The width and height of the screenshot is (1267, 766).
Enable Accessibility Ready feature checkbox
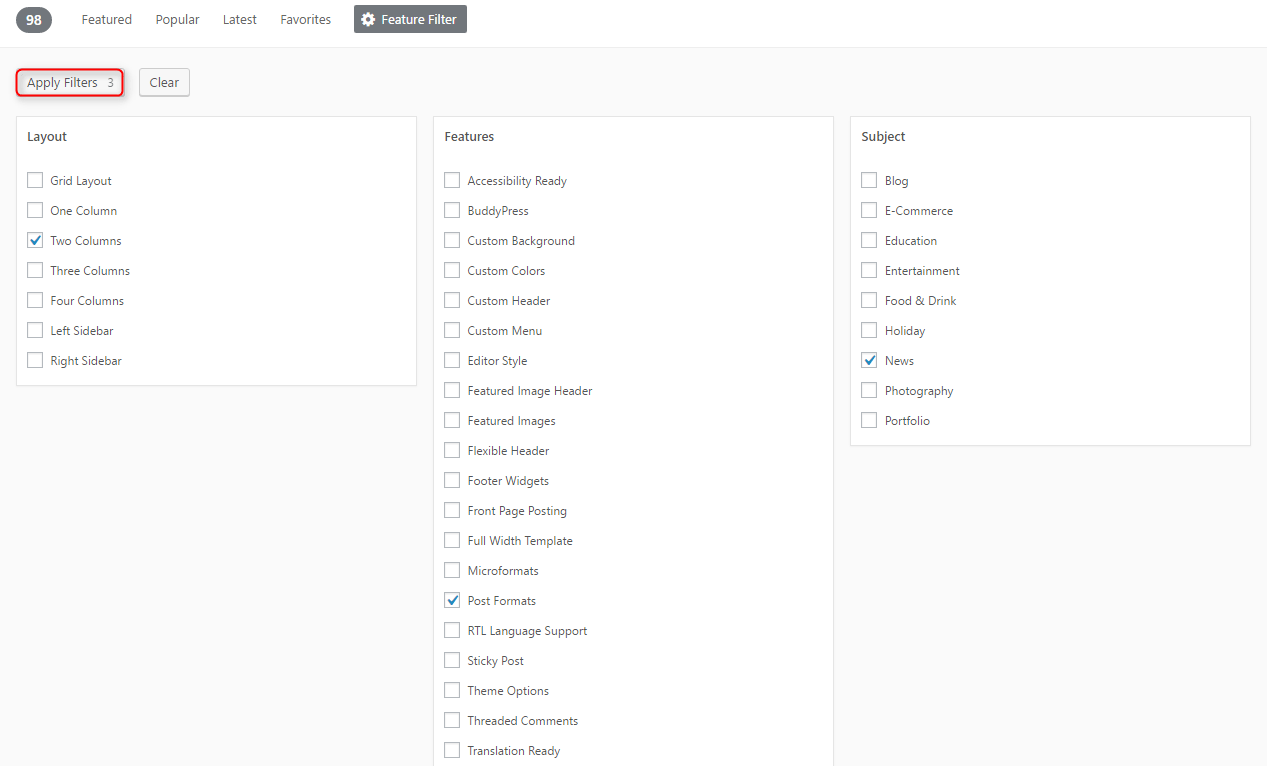pos(452,180)
